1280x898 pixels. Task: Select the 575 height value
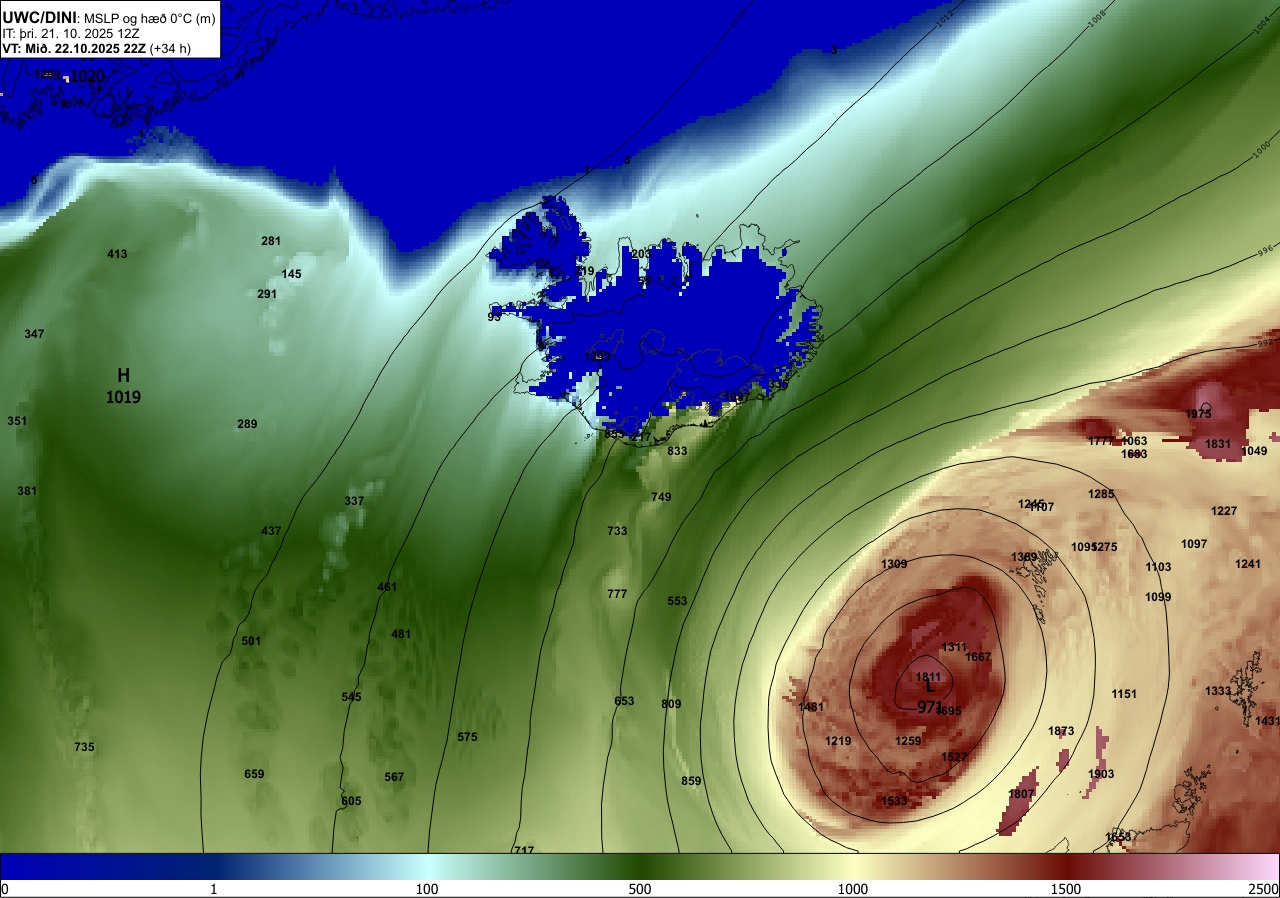tap(467, 737)
